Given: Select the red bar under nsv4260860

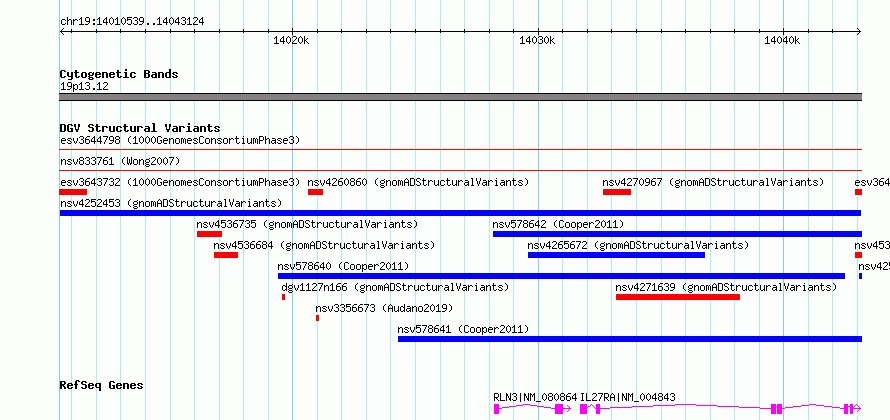Looking at the screenshot, I should tap(316, 192).
